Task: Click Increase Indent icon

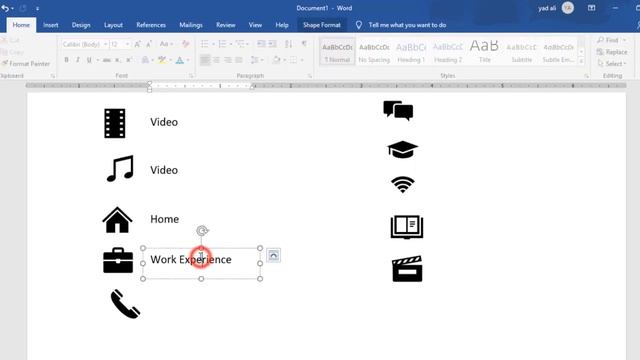Action: tap(272, 44)
